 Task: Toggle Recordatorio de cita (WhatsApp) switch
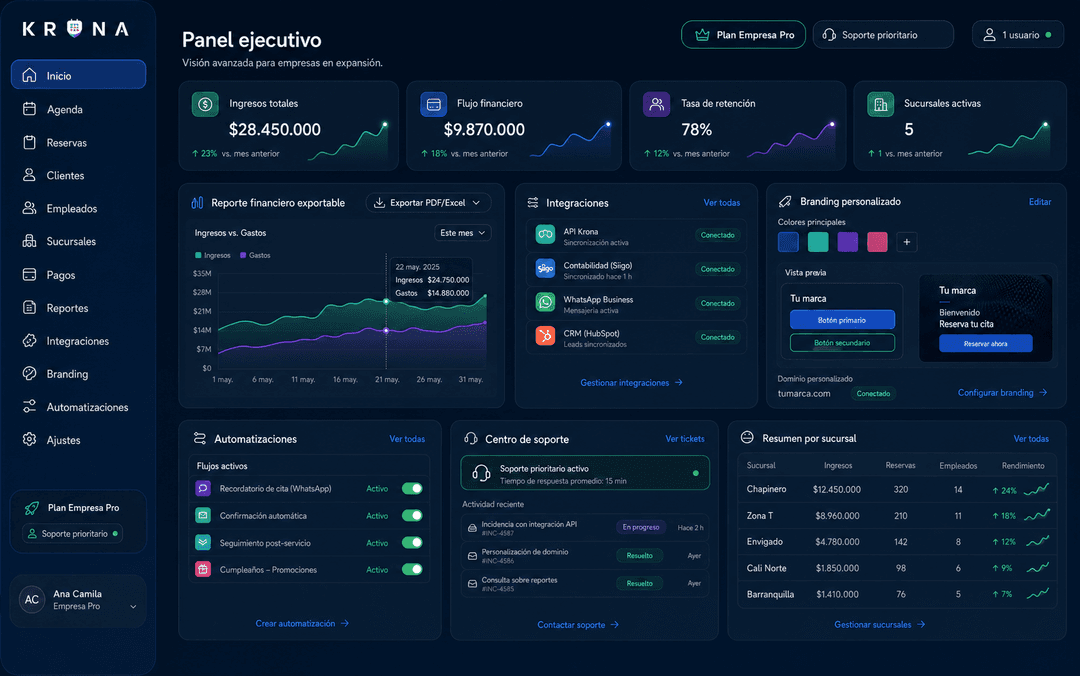point(412,489)
